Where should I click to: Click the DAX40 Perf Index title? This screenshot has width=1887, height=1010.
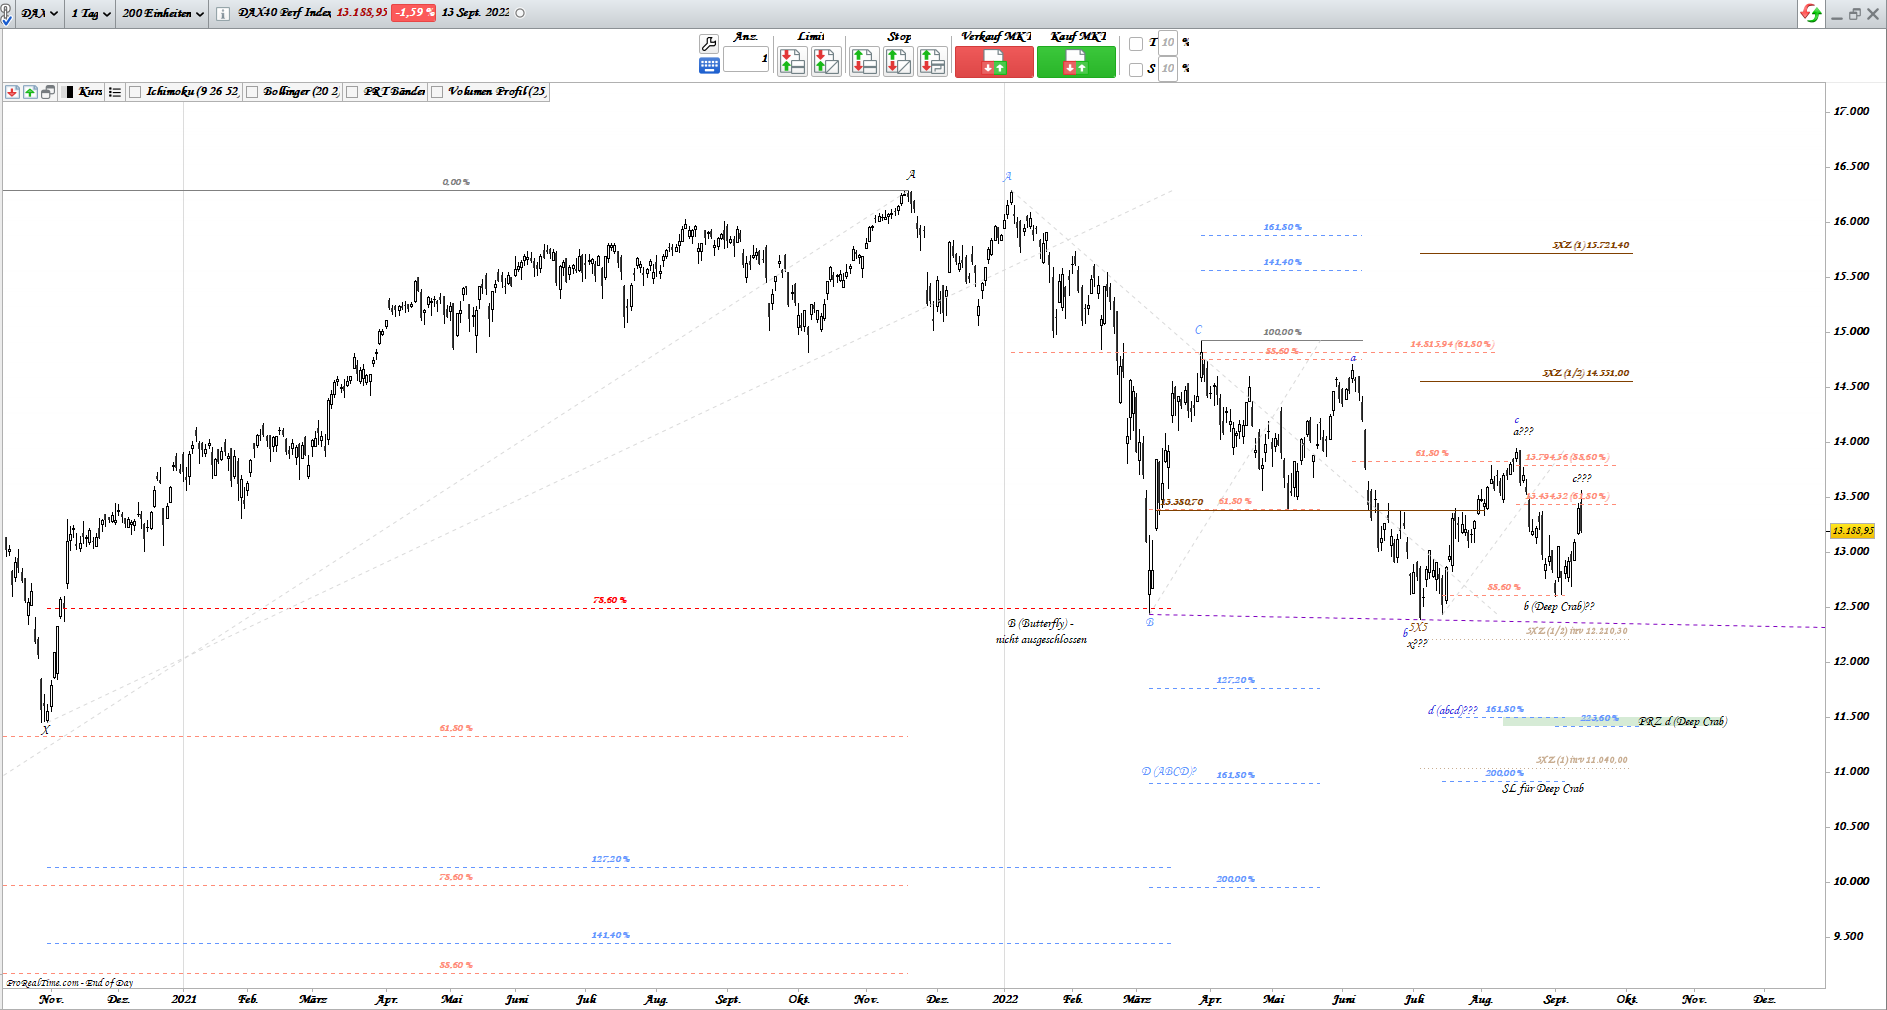click(285, 13)
